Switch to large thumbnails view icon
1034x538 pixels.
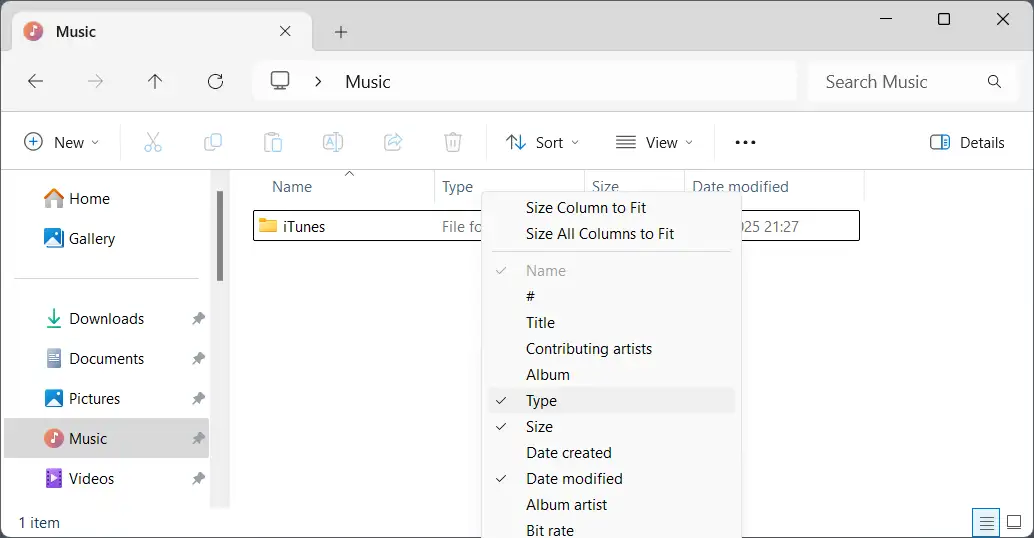point(1014,522)
